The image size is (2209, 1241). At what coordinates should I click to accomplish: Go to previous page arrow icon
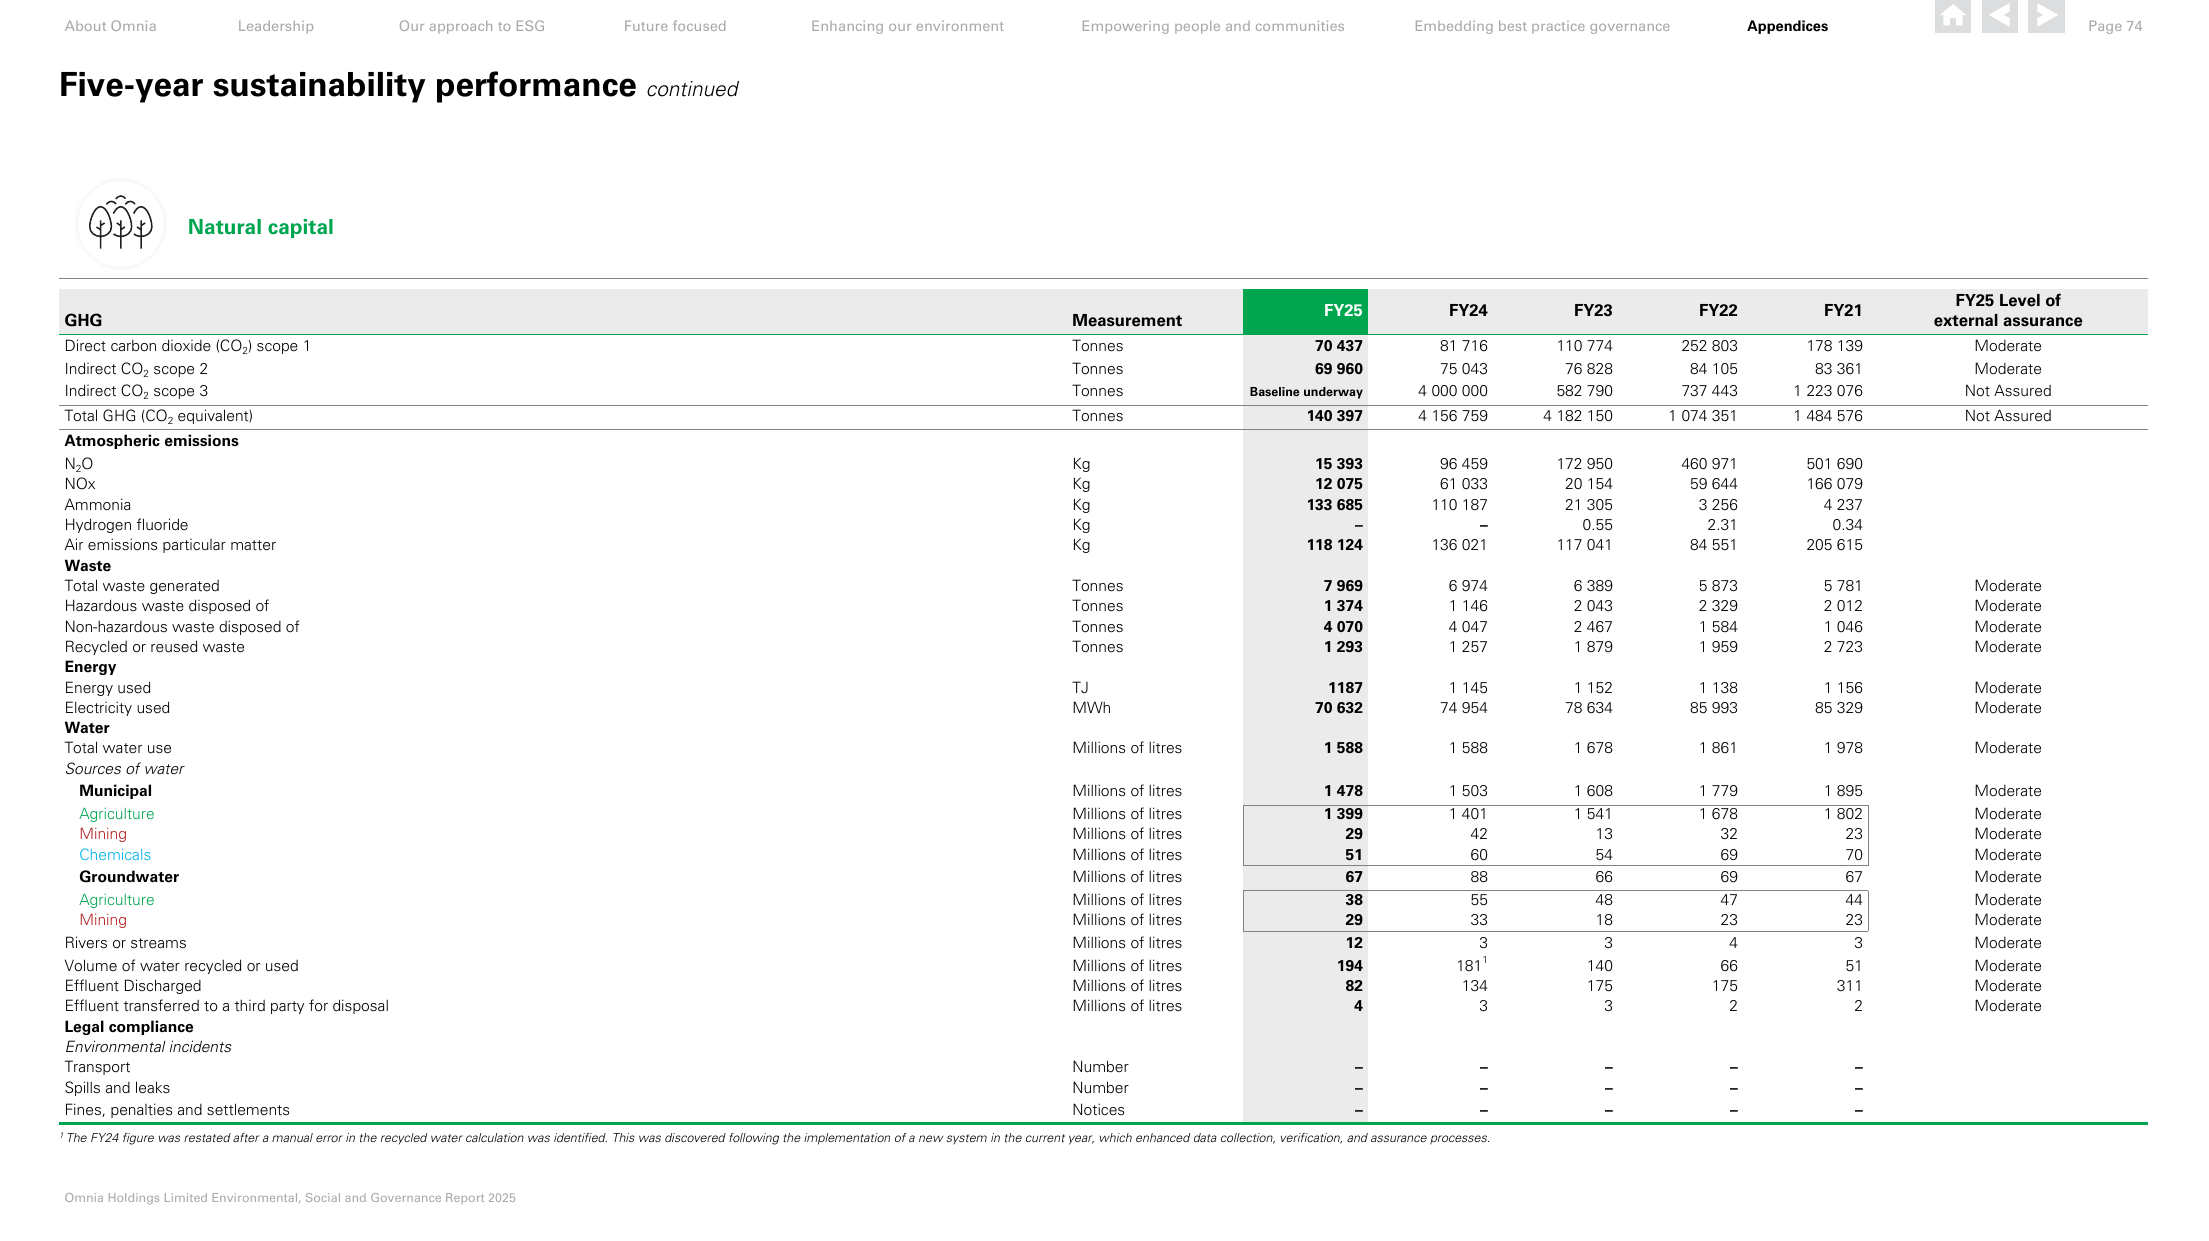pyautogui.click(x=1999, y=17)
